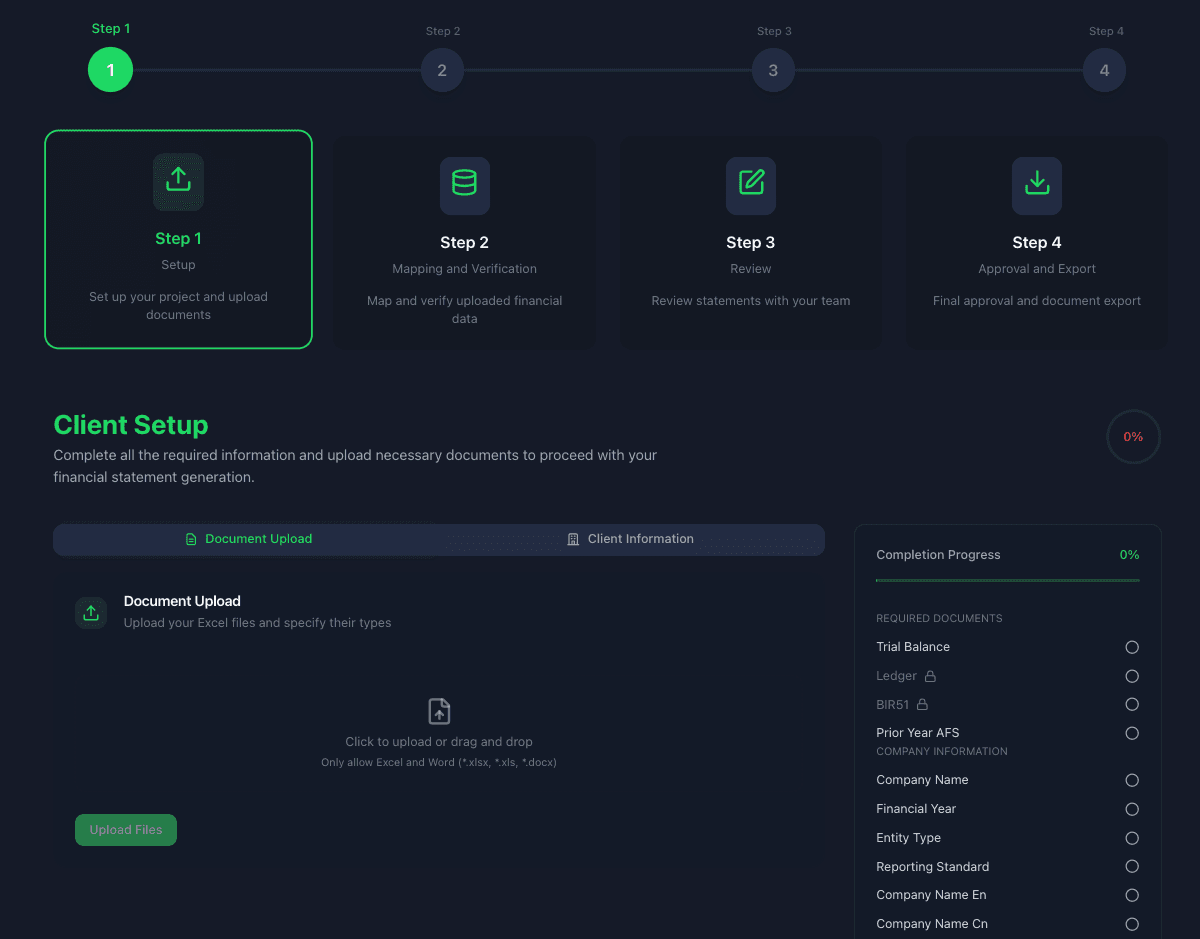Jump to step circle numbered 2
The height and width of the screenshot is (939, 1200).
click(x=442, y=70)
